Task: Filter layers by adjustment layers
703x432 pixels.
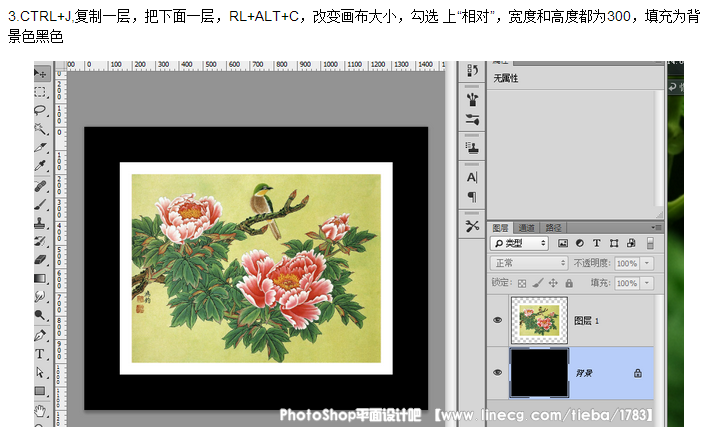Action: click(580, 243)
